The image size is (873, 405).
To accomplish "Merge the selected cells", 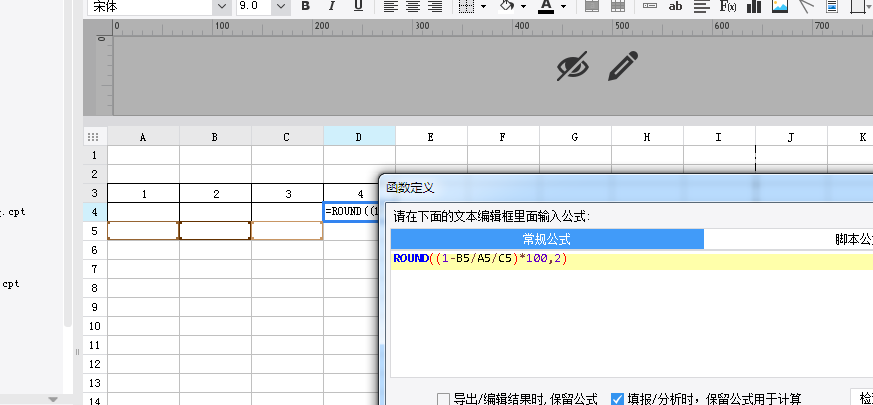I will tap(592, 6).
